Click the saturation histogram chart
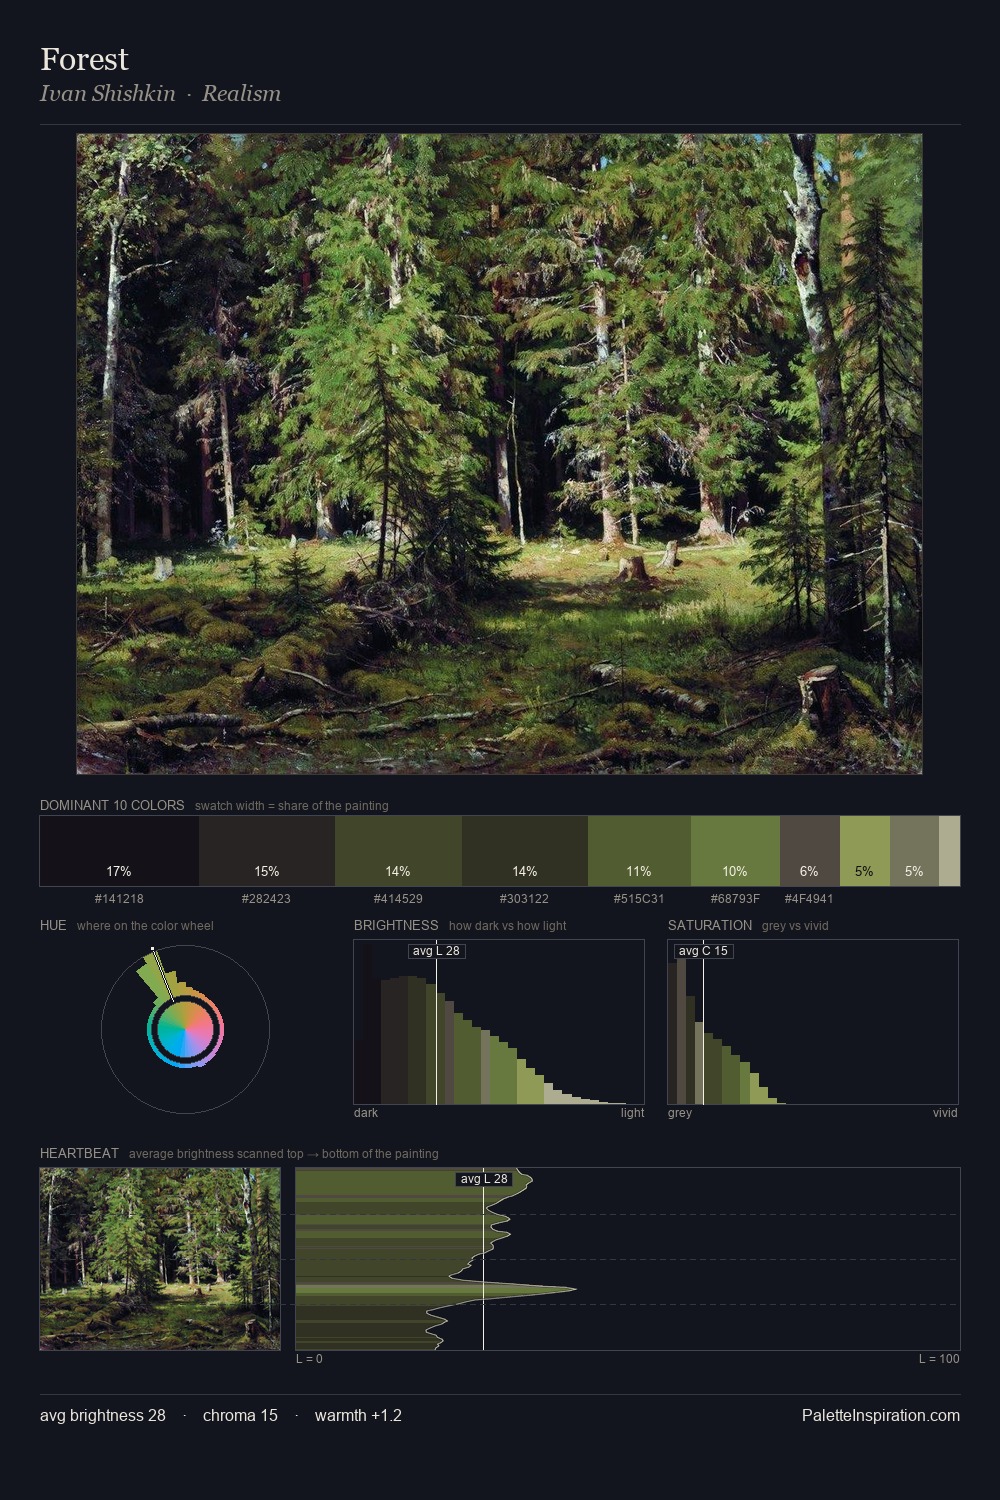1000x1500 pixels. [813, 1022]
